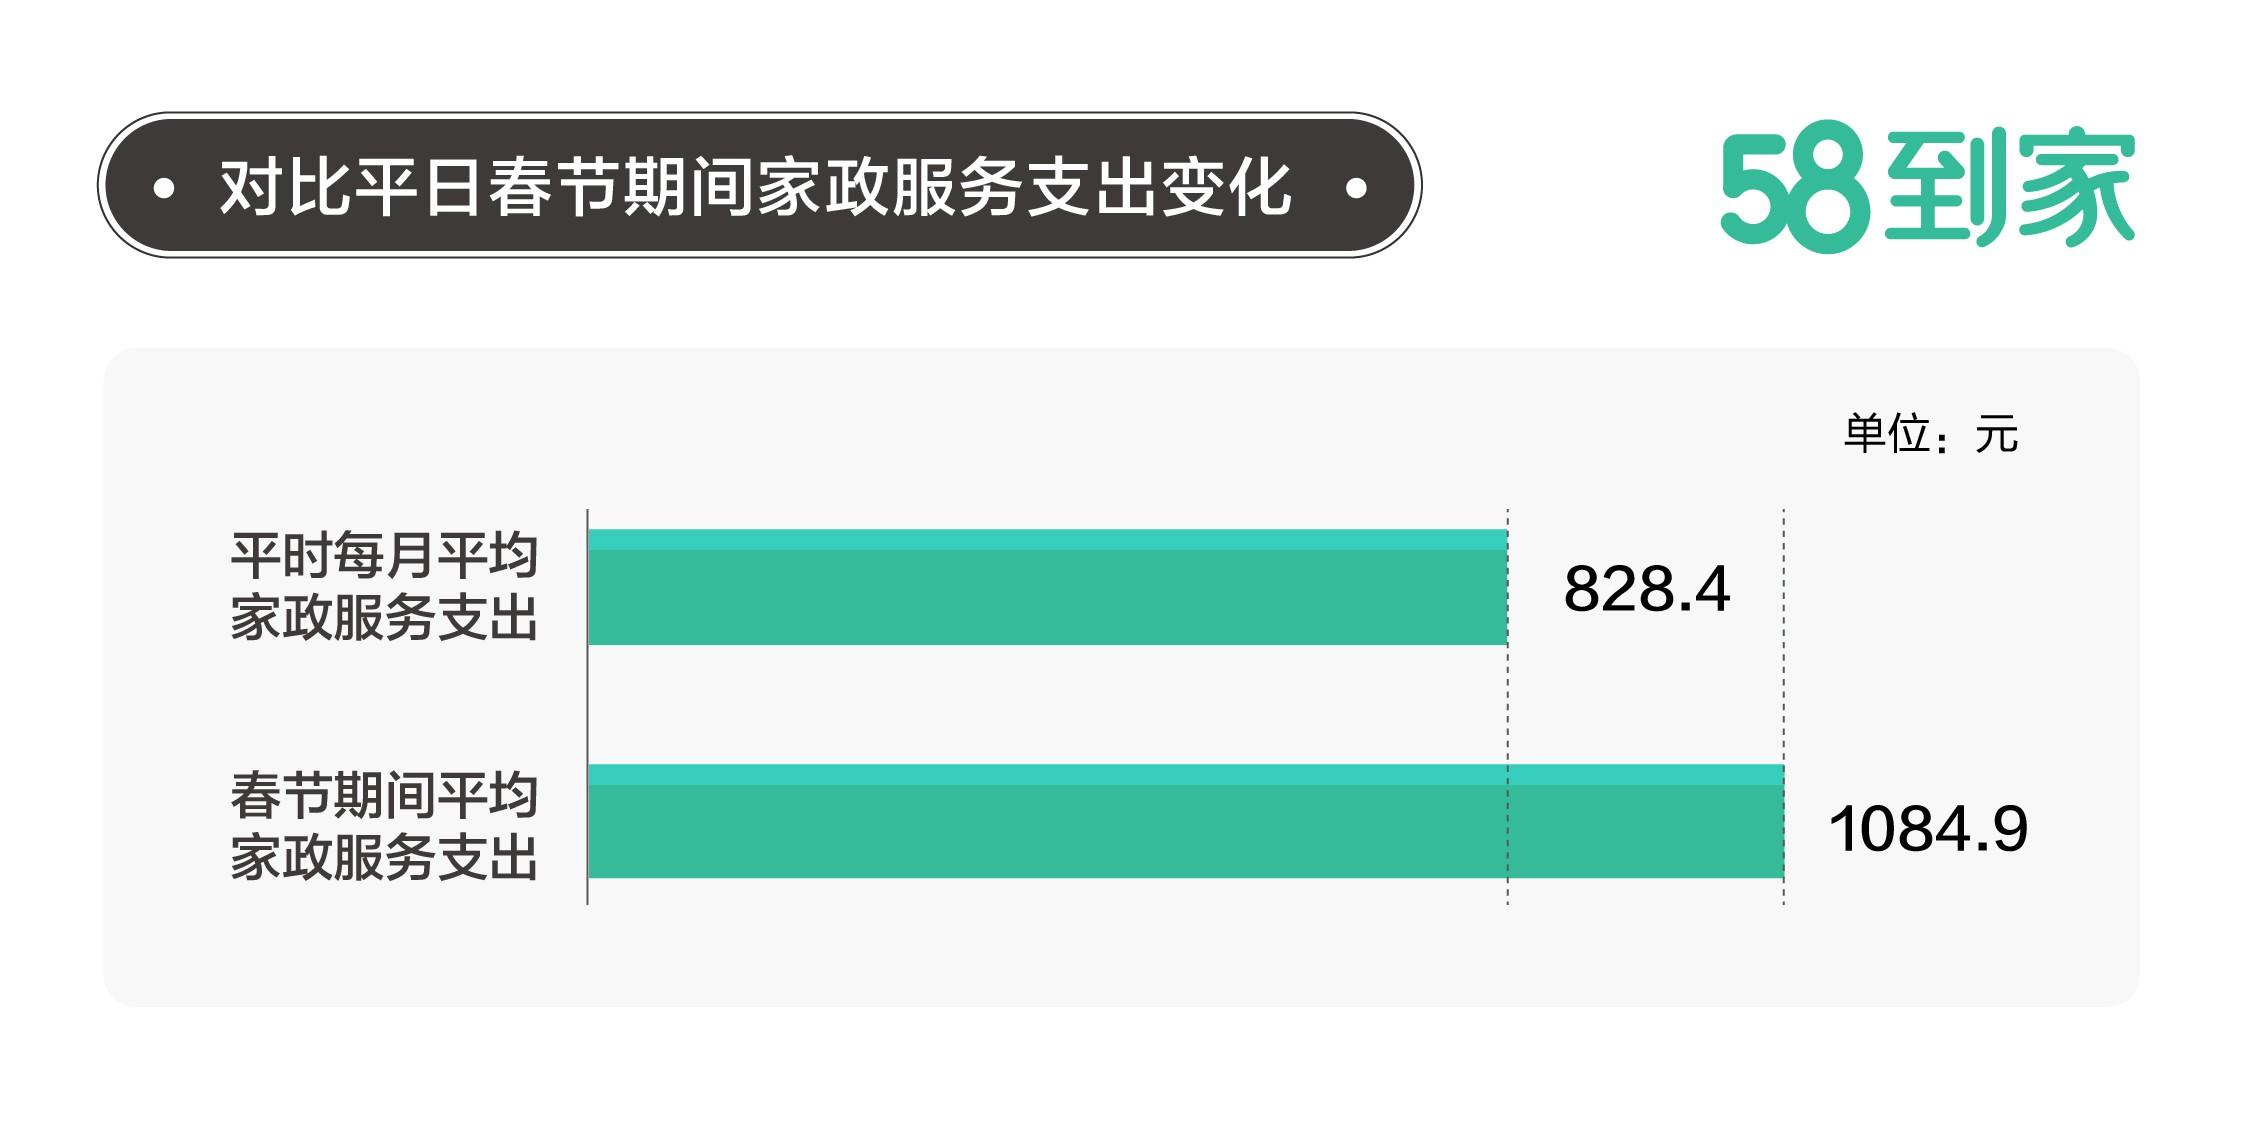Click the lighter top stripe of the 828.4 bar
Screen dimensions: 2251x1133
(x=1047, y=540)
